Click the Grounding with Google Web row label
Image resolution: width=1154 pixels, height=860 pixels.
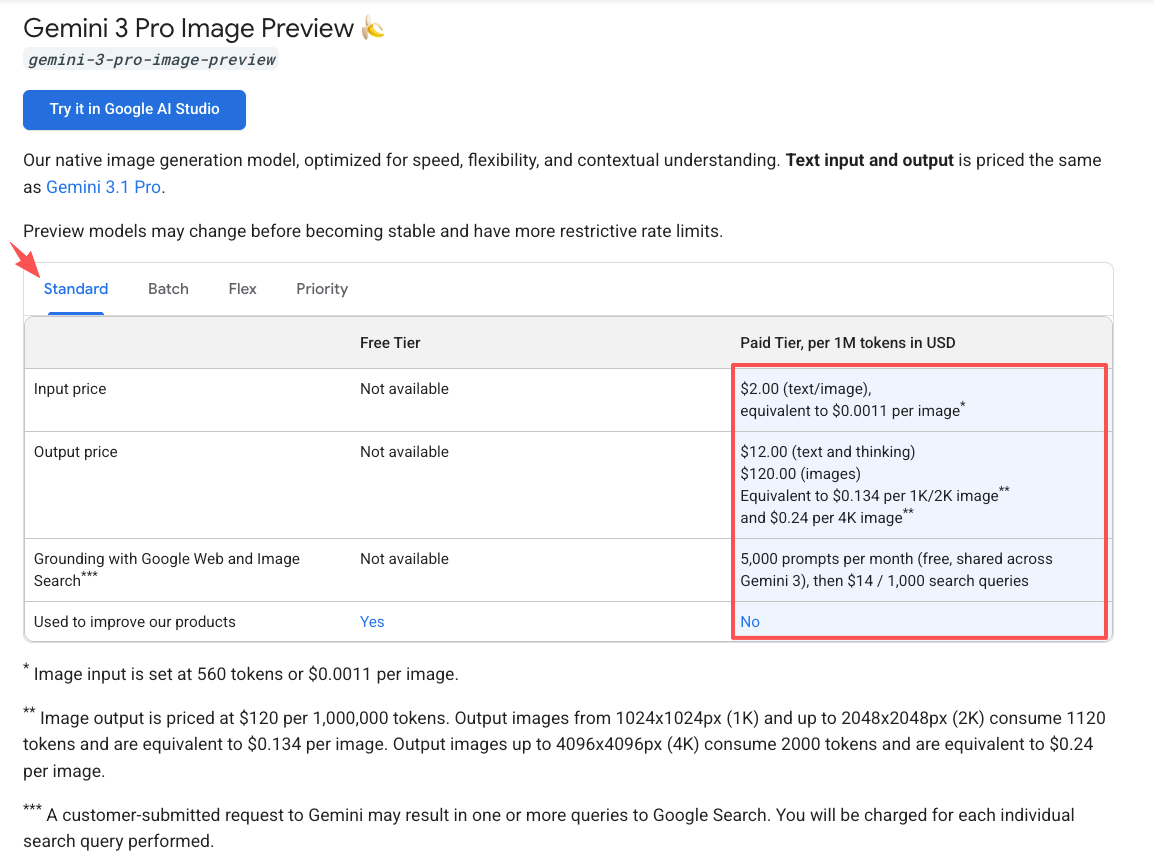166,569
